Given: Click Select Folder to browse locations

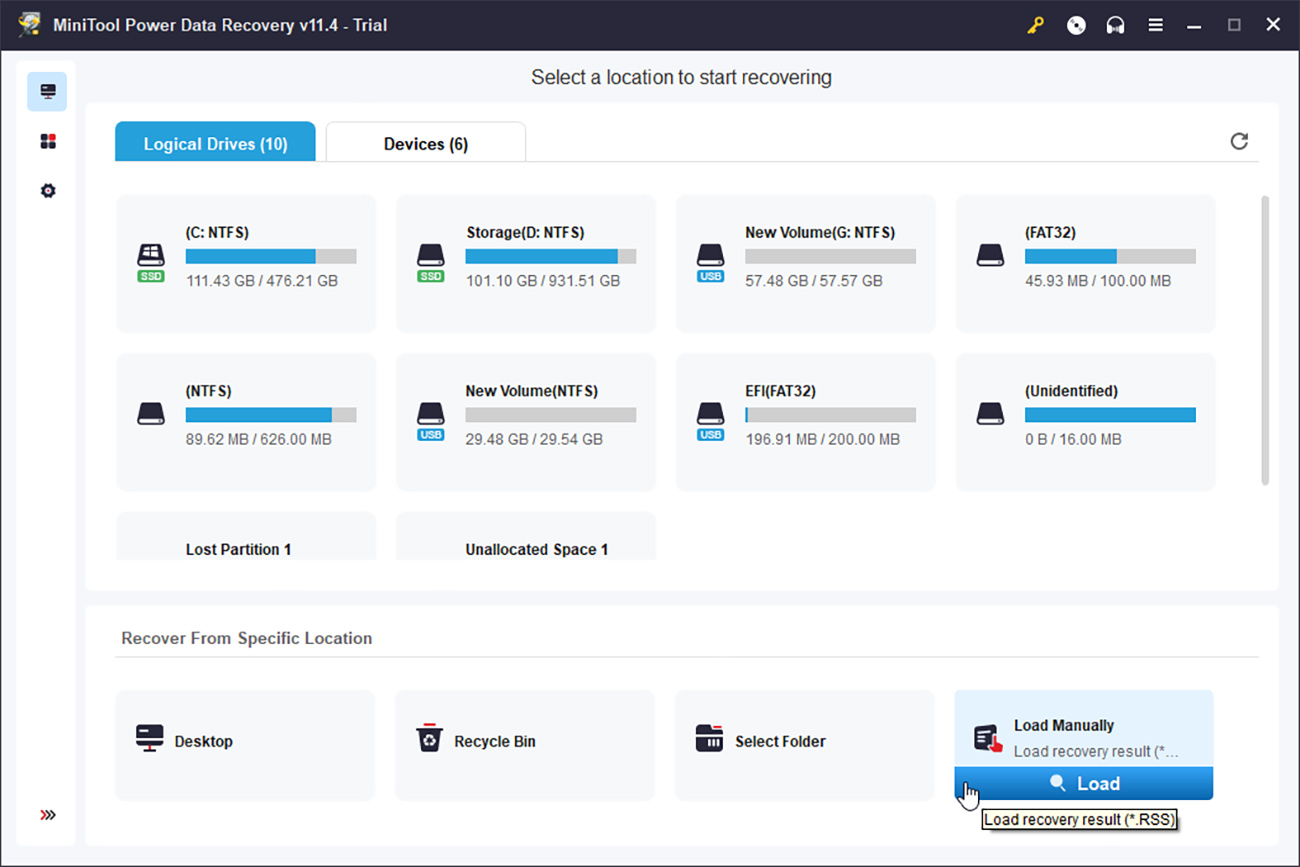Looking at the screenshot, I should [x=780, y=741].
